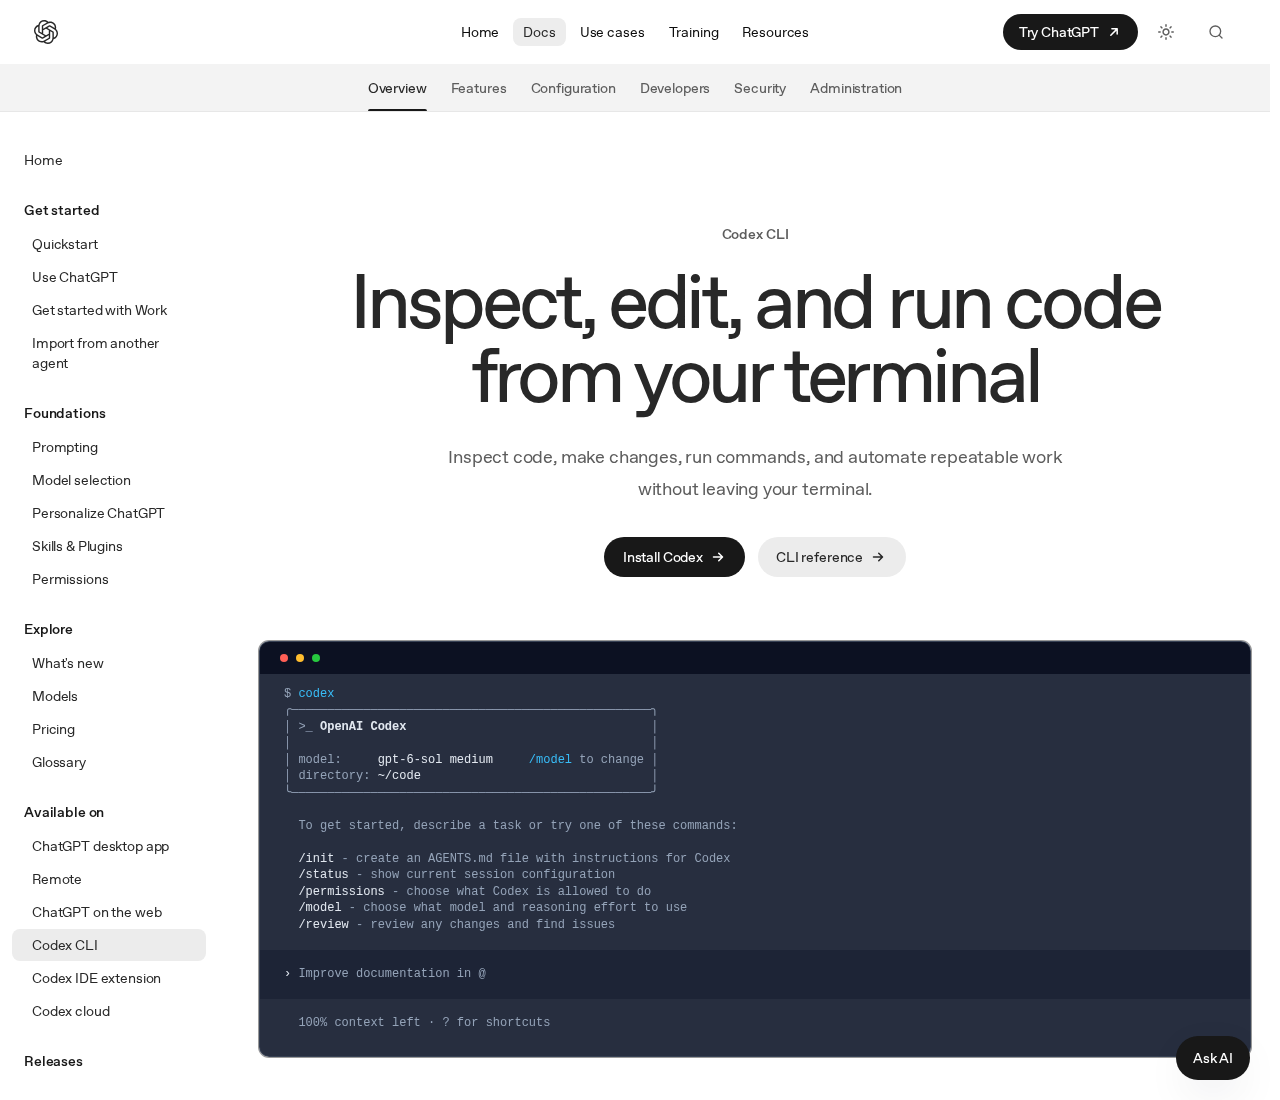
Task: Open Quickstart in the sidebar
Action: [x=65, y=244]
